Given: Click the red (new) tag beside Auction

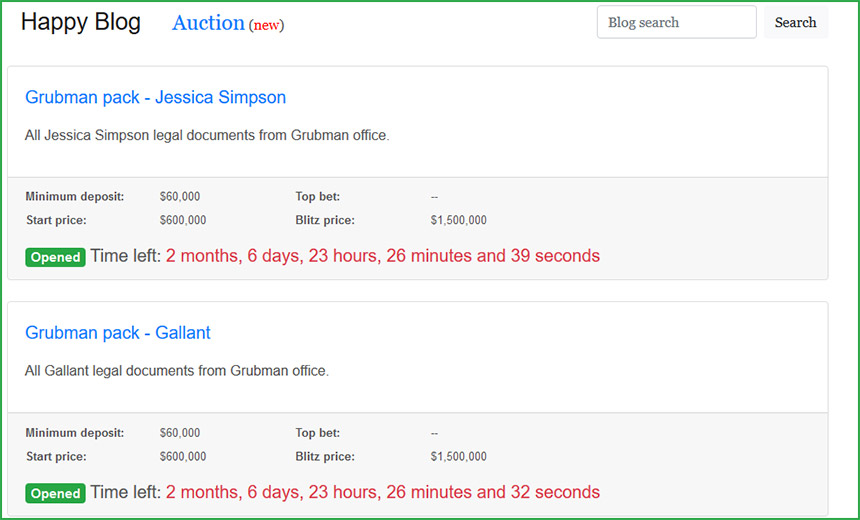Looking at the screenshot, I should click(x=267, y=25).
